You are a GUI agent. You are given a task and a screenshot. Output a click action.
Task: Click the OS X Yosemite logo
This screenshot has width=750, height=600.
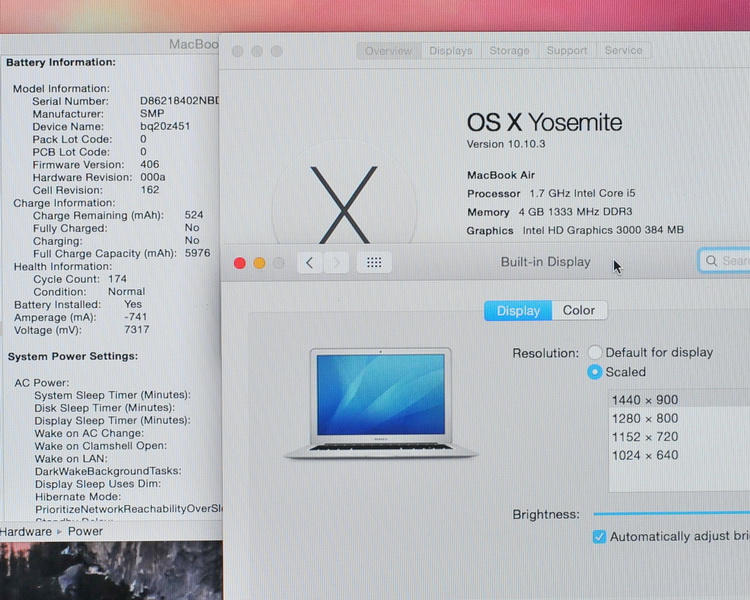pos(344,204)
